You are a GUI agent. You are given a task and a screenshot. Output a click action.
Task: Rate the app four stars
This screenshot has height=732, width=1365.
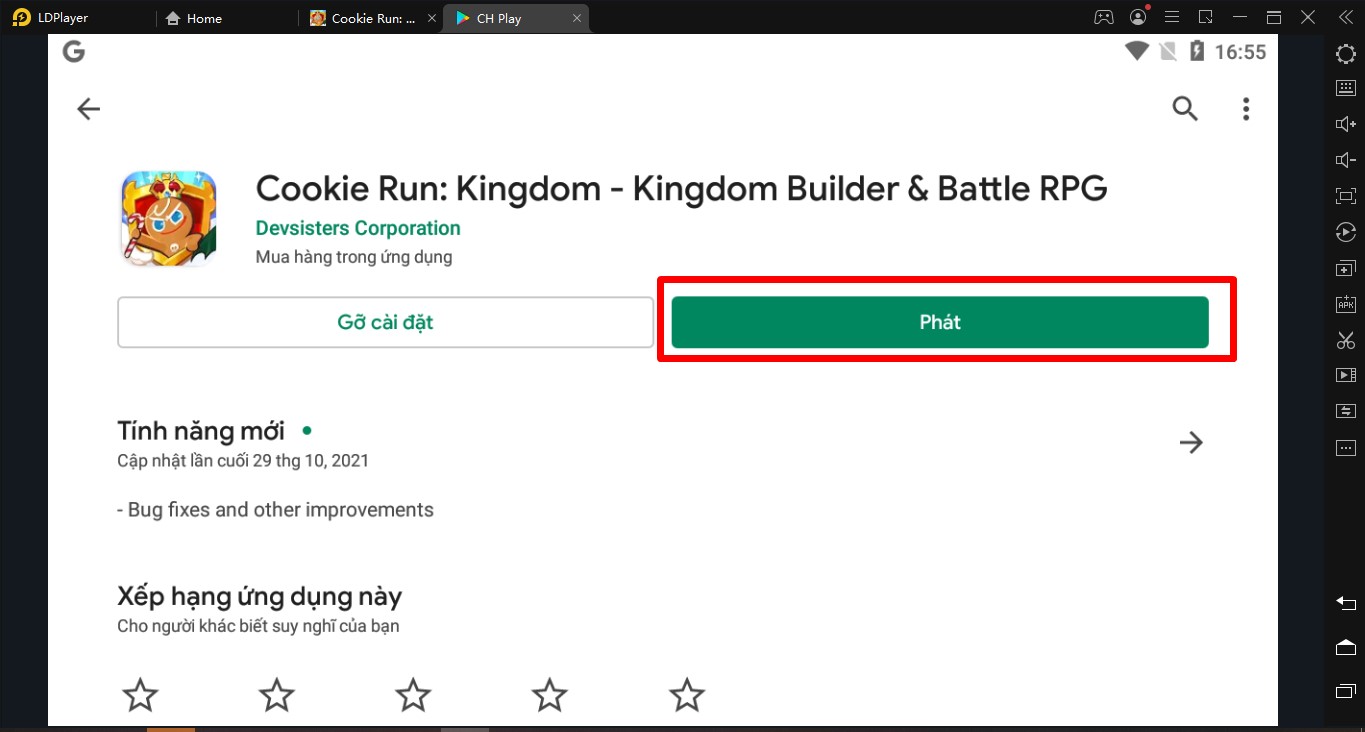point(550,694)
